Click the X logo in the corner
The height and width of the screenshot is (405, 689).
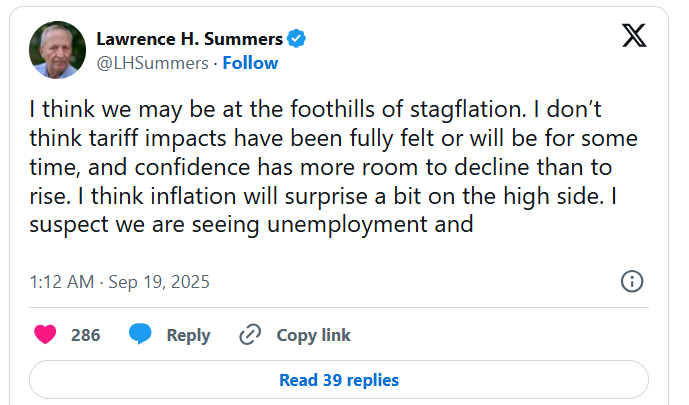point(634,37)
